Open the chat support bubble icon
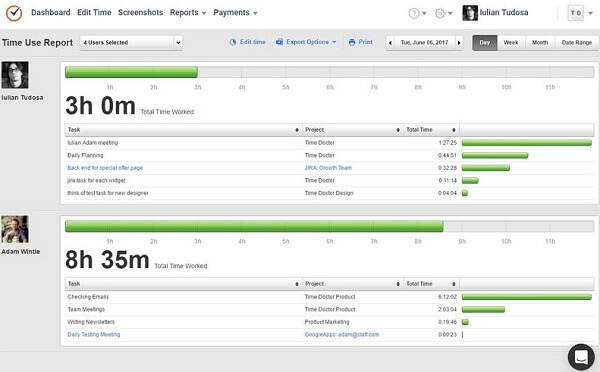Viewport: 600px width, 372px height. coord(581,357)
